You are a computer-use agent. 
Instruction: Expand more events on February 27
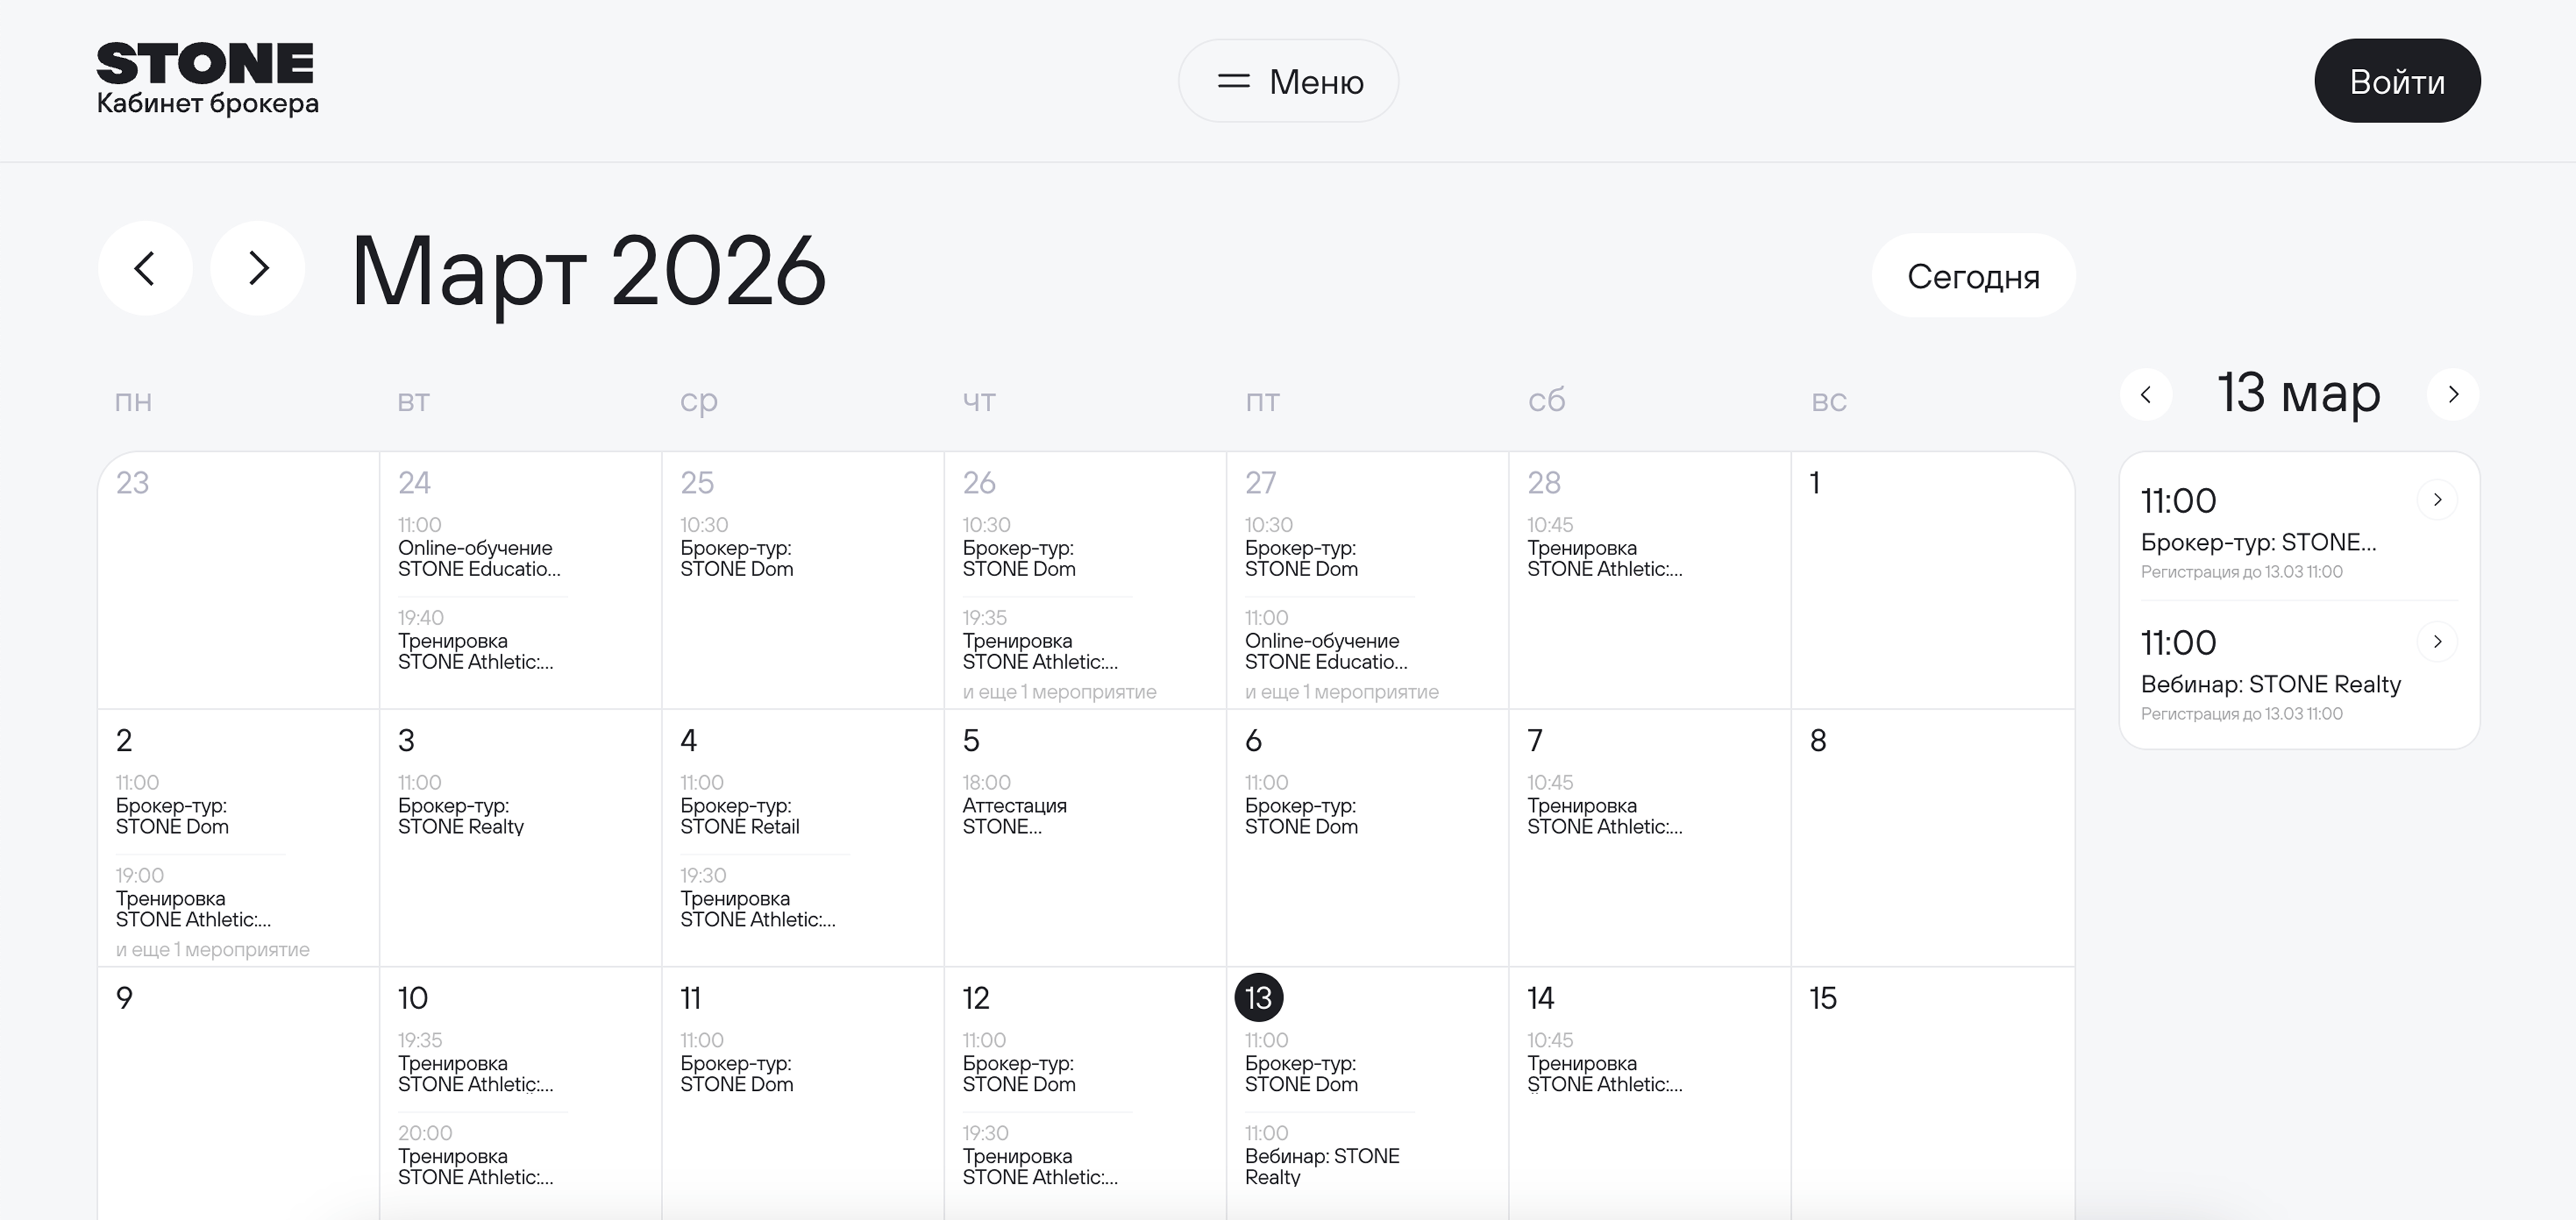pos(1341,692)
